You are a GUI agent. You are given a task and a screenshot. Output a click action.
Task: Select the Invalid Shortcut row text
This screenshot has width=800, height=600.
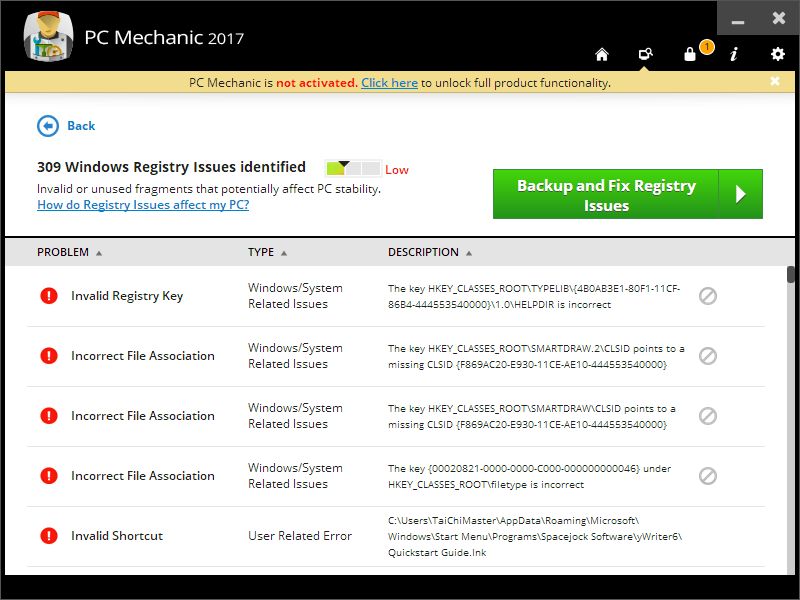[x=117, y=536]
